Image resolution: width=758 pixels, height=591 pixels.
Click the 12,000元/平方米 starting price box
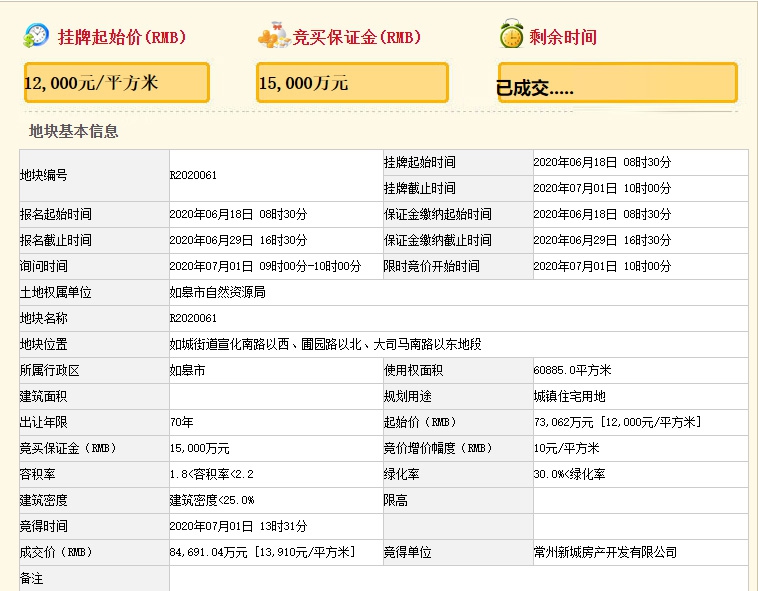click(x=117, y=83)
